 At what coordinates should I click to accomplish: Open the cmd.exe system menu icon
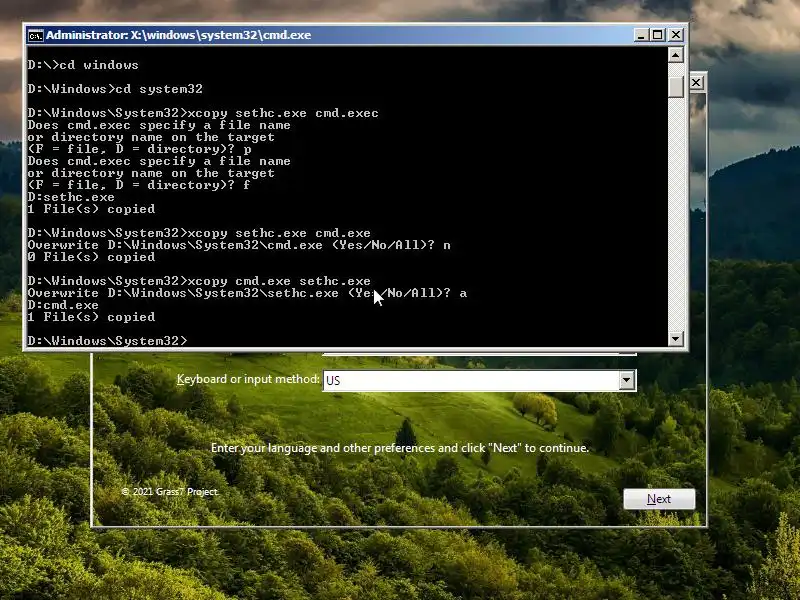coord(36,35)
